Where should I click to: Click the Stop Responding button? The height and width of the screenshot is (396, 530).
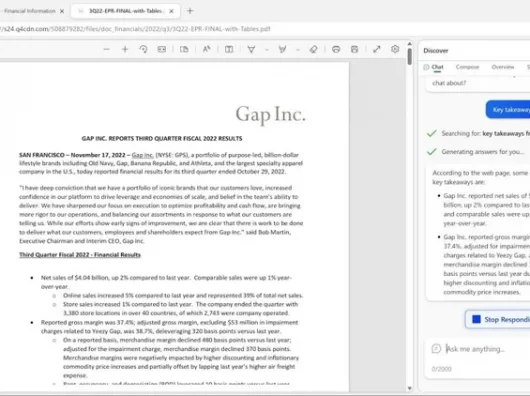(498, 319)
